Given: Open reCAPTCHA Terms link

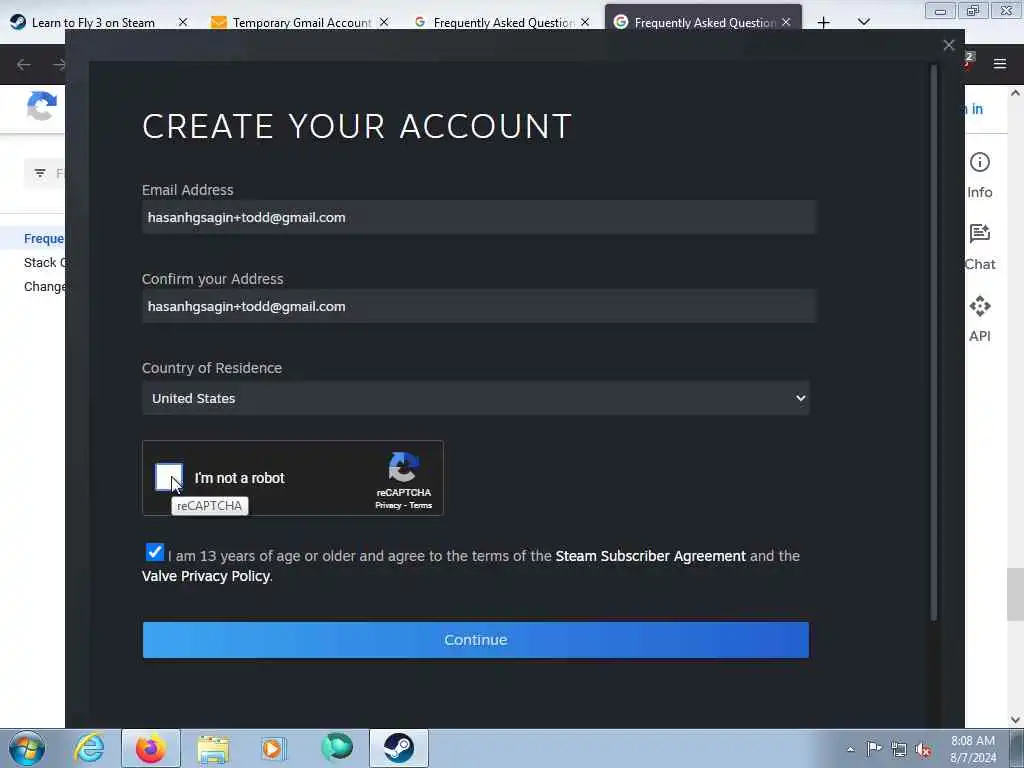Looking at the screenshot, I should pos(421,505).
